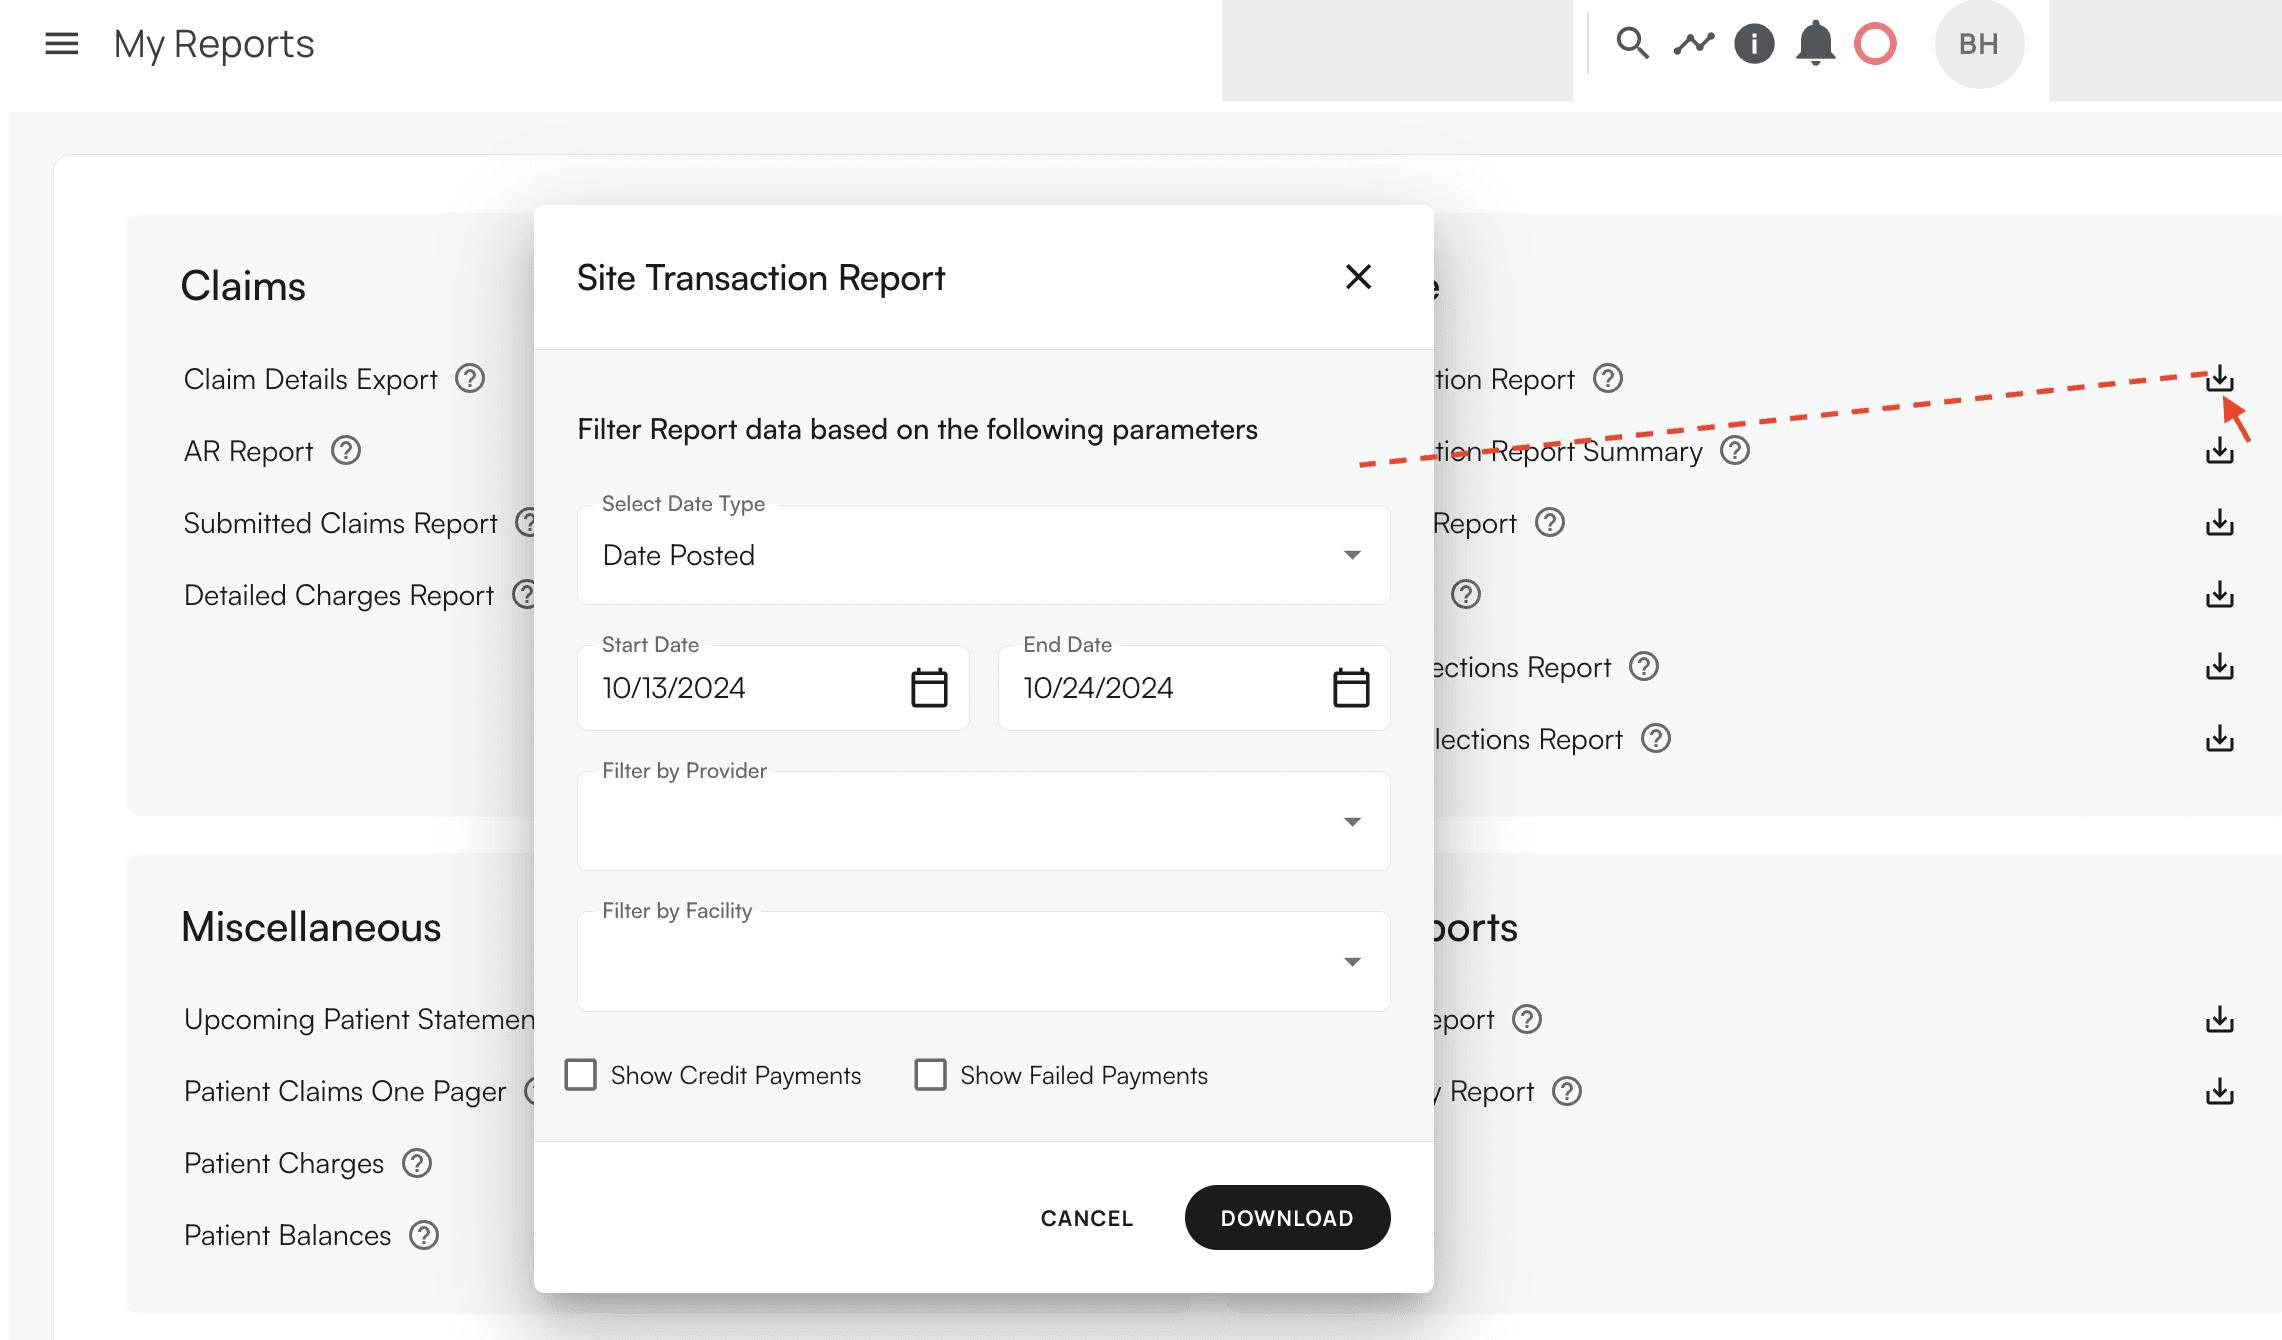The image size is (2282, 1340).
Task: Click the red ring status icon
Action: pos(1875,44)
